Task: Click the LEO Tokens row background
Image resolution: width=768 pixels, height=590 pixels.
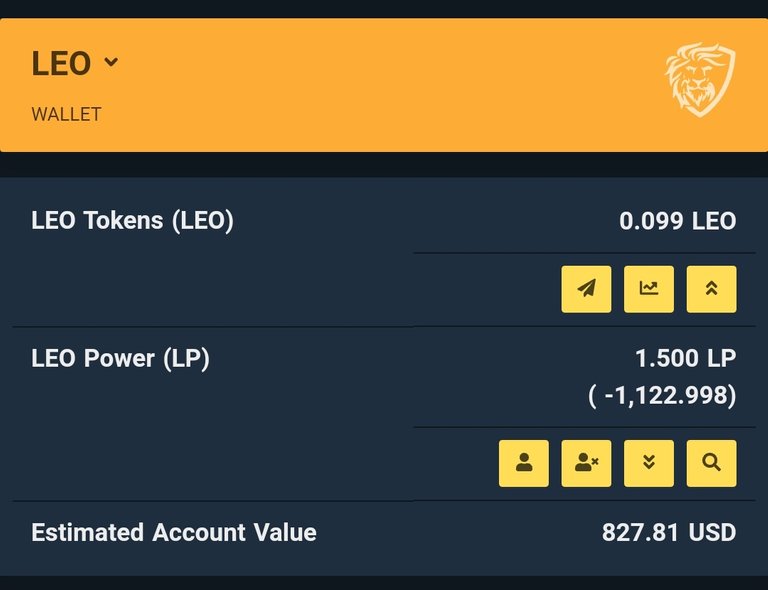Action: (384, 252)
